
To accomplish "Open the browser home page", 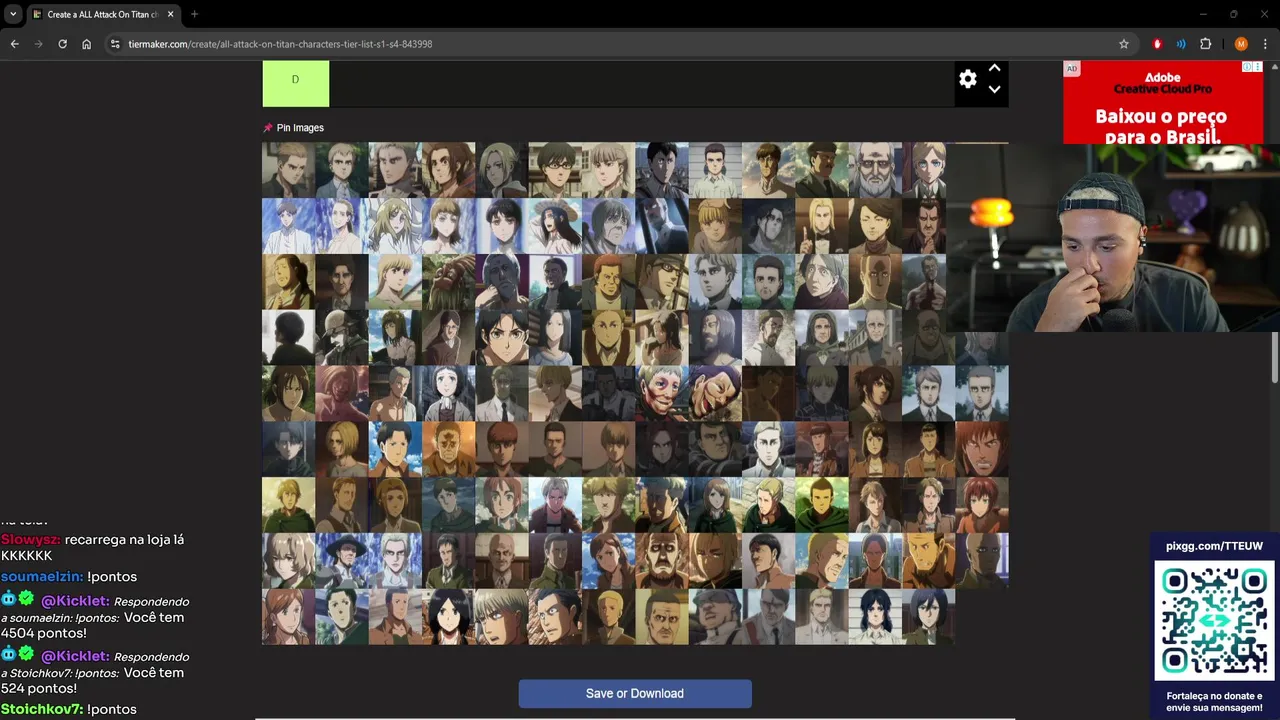I will [86, 44].
